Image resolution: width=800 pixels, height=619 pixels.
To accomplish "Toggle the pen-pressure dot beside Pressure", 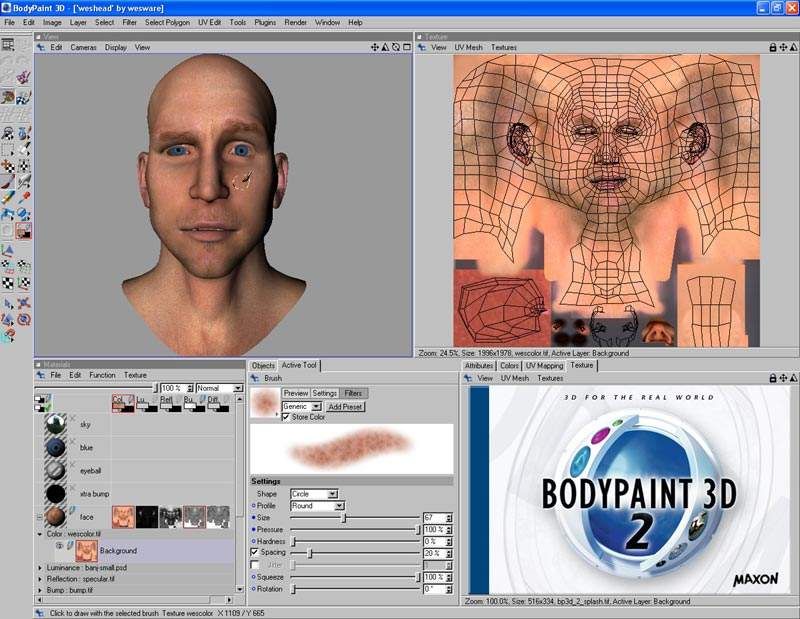I will tap(254, 530).
